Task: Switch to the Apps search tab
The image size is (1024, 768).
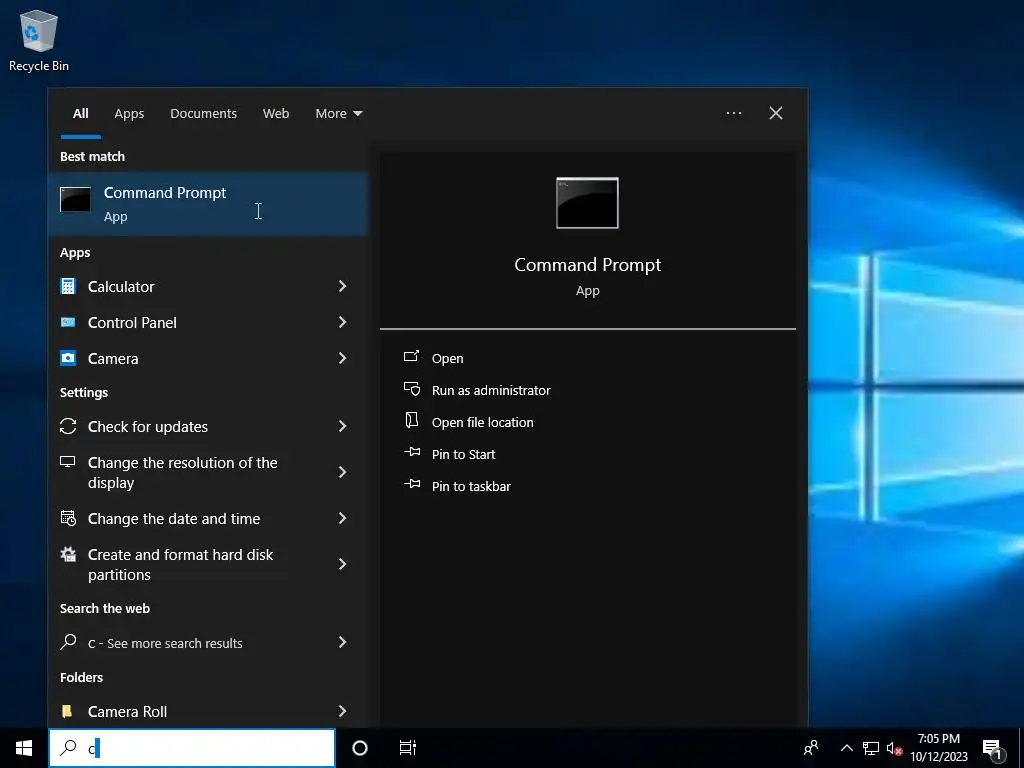Action: (129, 114)
